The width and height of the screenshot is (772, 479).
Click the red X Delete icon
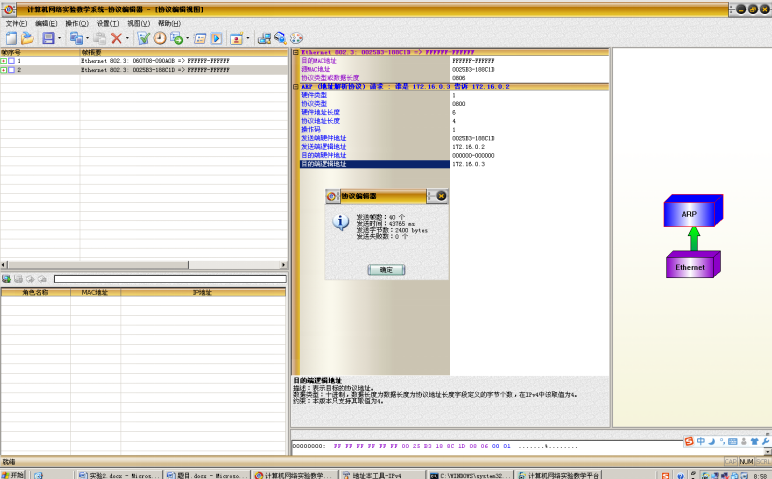(x=116, y=38)
